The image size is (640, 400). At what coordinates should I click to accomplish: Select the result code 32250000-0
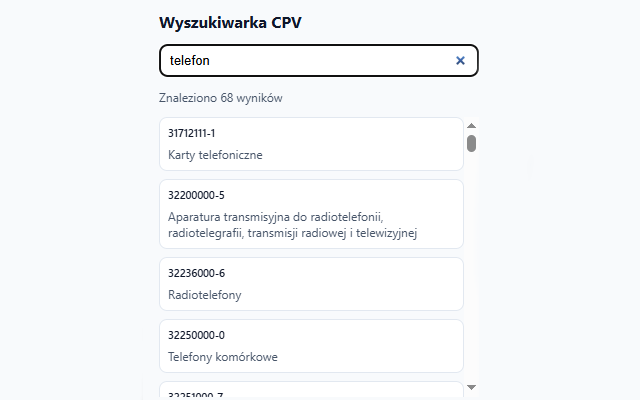pos(196,335)
